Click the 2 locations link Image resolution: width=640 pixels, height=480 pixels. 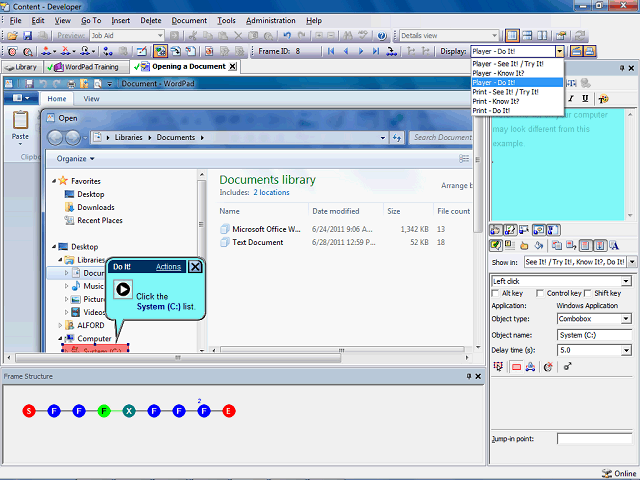(x=271, y=193)
